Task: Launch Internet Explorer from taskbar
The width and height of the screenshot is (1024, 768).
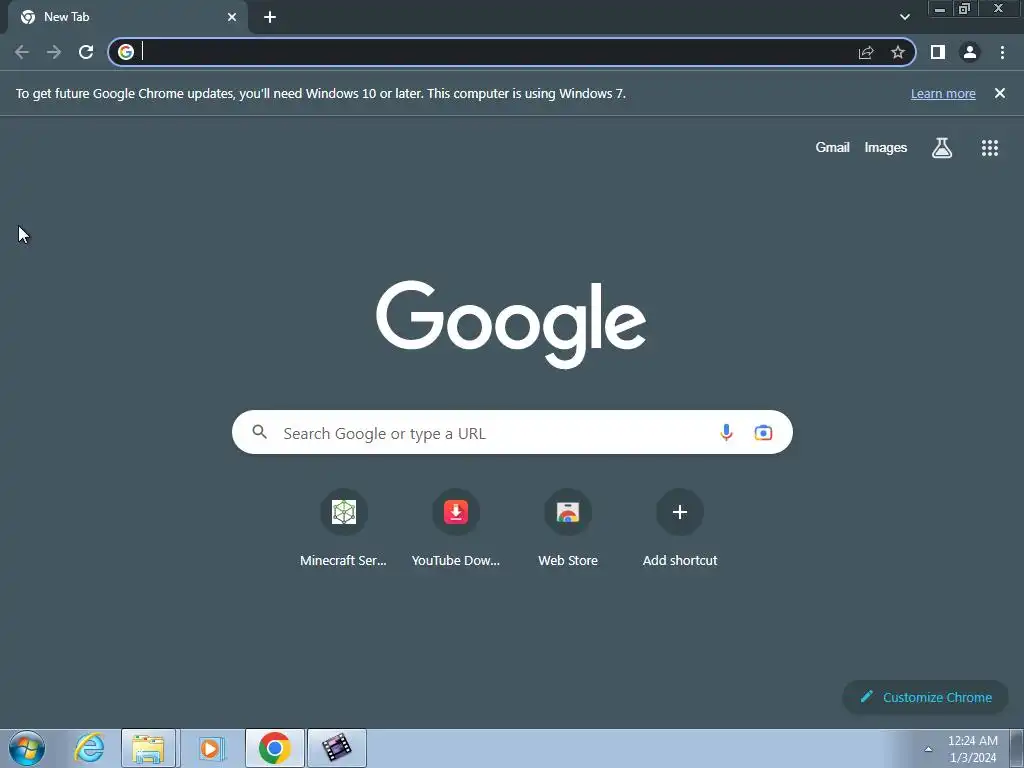Action: pos(89,748)
